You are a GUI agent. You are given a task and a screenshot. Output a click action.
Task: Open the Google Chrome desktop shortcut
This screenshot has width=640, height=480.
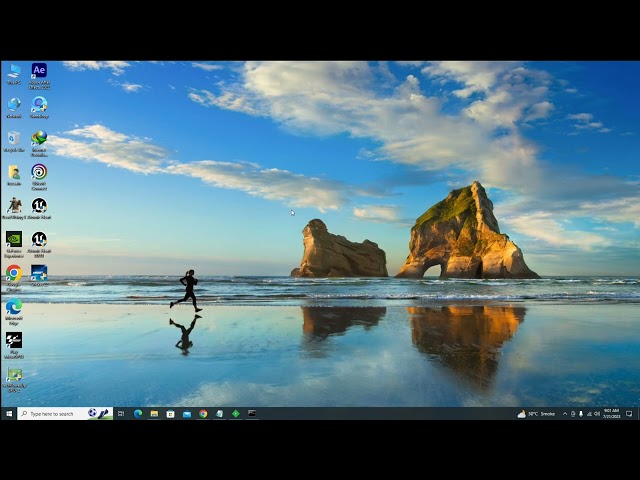(14, 278)
